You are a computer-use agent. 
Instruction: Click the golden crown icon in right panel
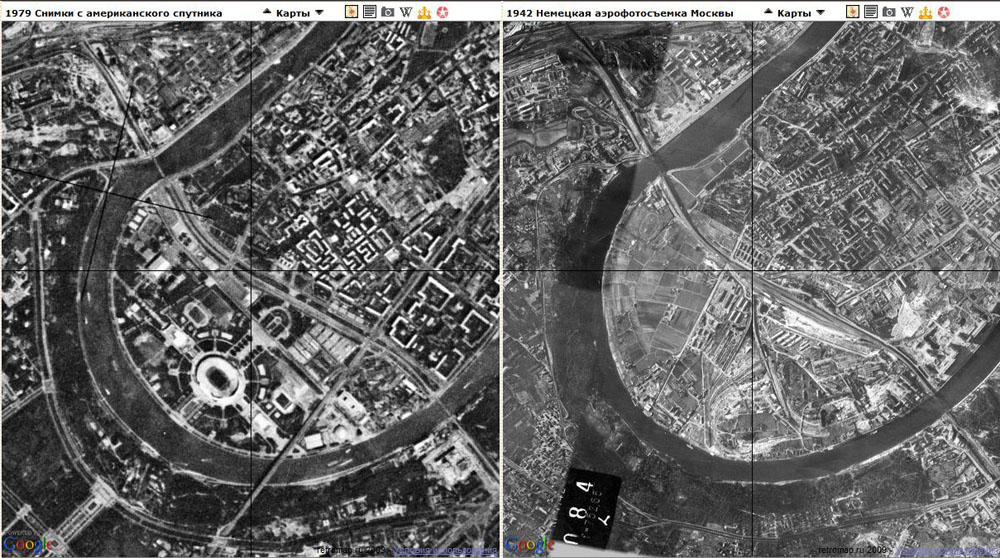(x=925, y=12)
